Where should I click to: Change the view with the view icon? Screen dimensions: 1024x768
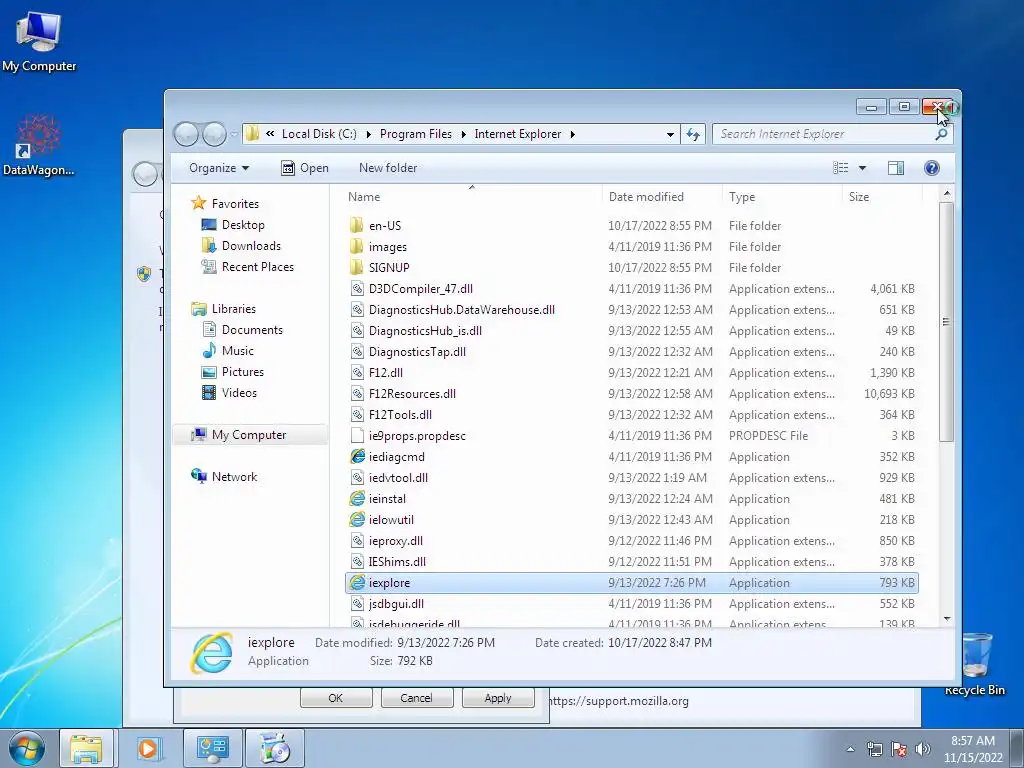click(x=840, y=168)
